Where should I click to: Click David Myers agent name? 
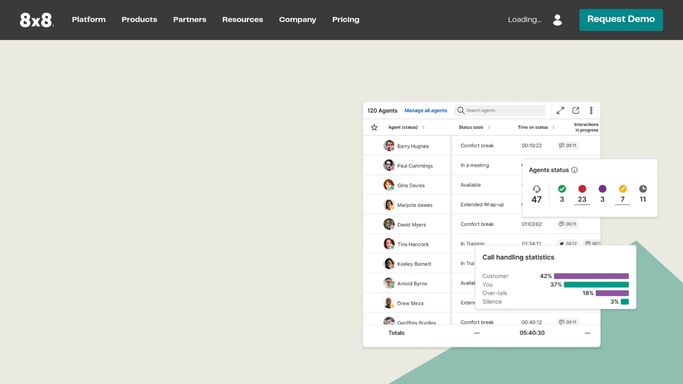[412, 225]
